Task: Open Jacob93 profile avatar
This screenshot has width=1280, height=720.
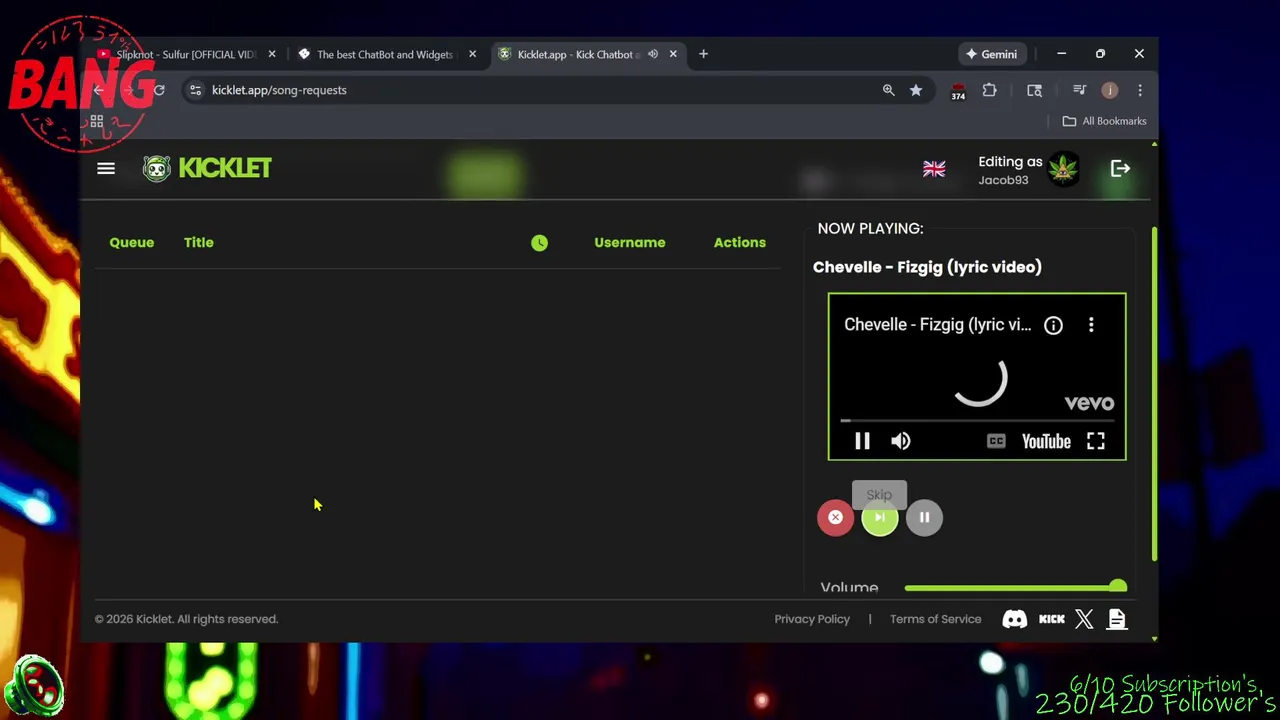Action: (x=1063, y=169)
